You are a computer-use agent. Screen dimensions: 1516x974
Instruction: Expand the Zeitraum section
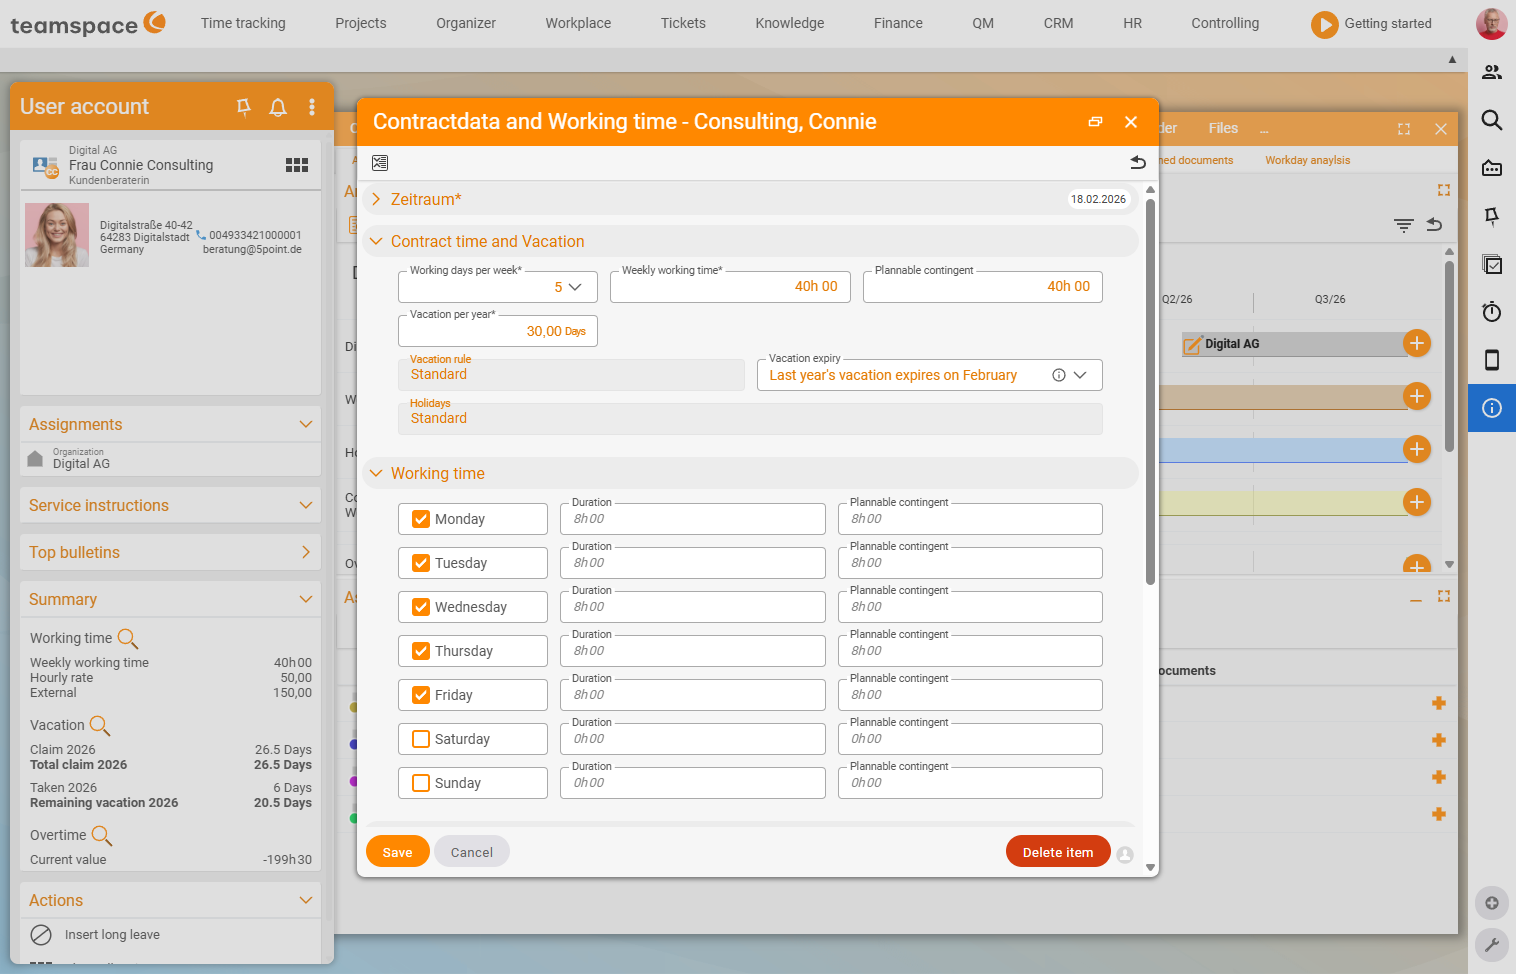[x=376, y=199]
